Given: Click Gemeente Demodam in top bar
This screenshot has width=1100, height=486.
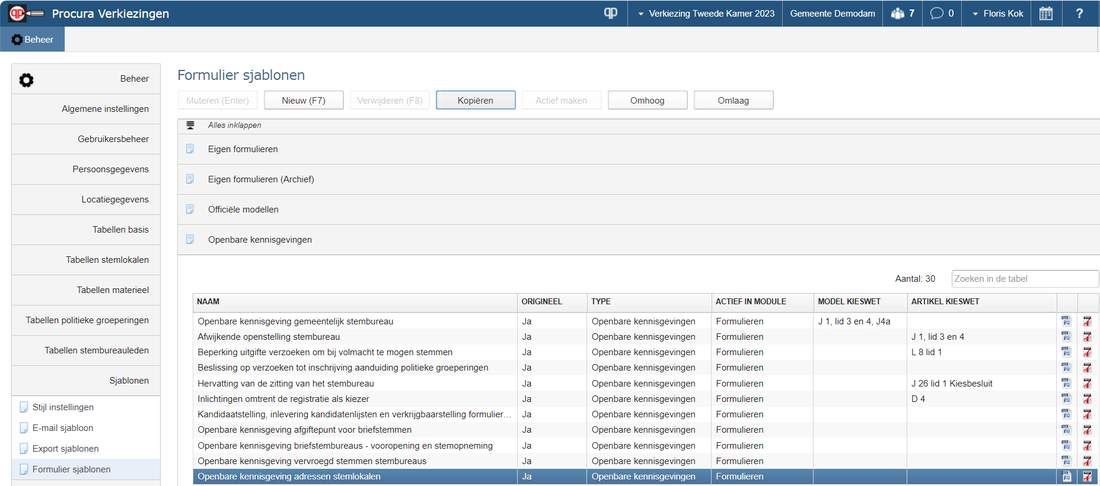Looking at the screenshot, I should (x=833, y=13).
